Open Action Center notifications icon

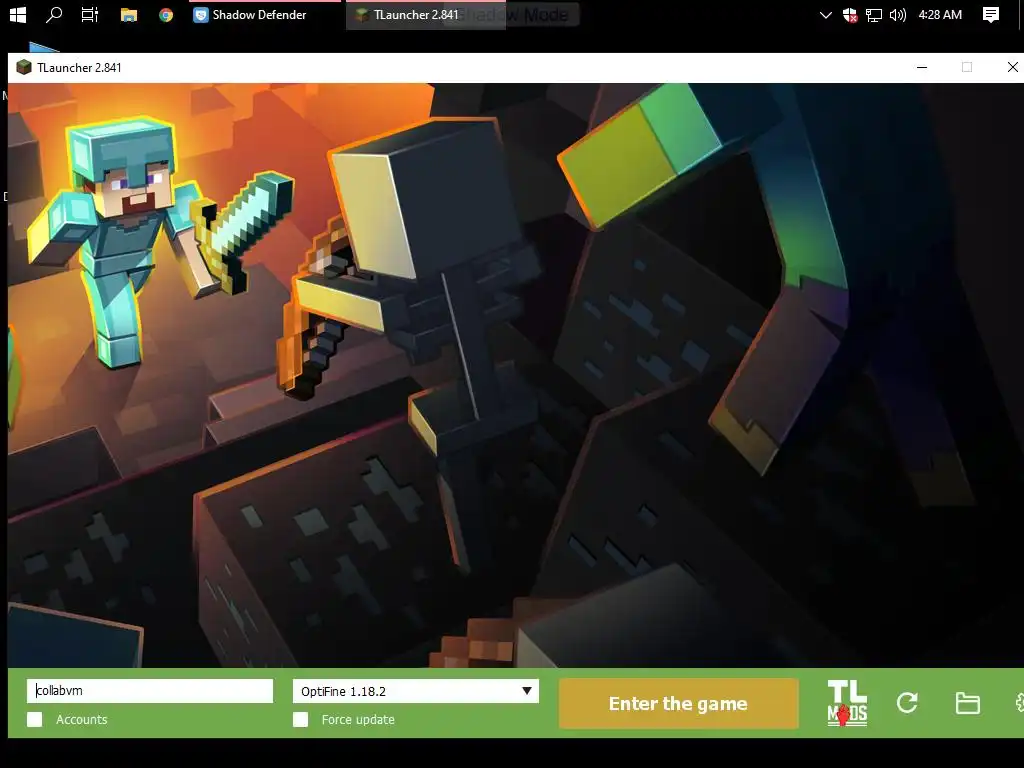pyautogui.click(x=991, y=14)
